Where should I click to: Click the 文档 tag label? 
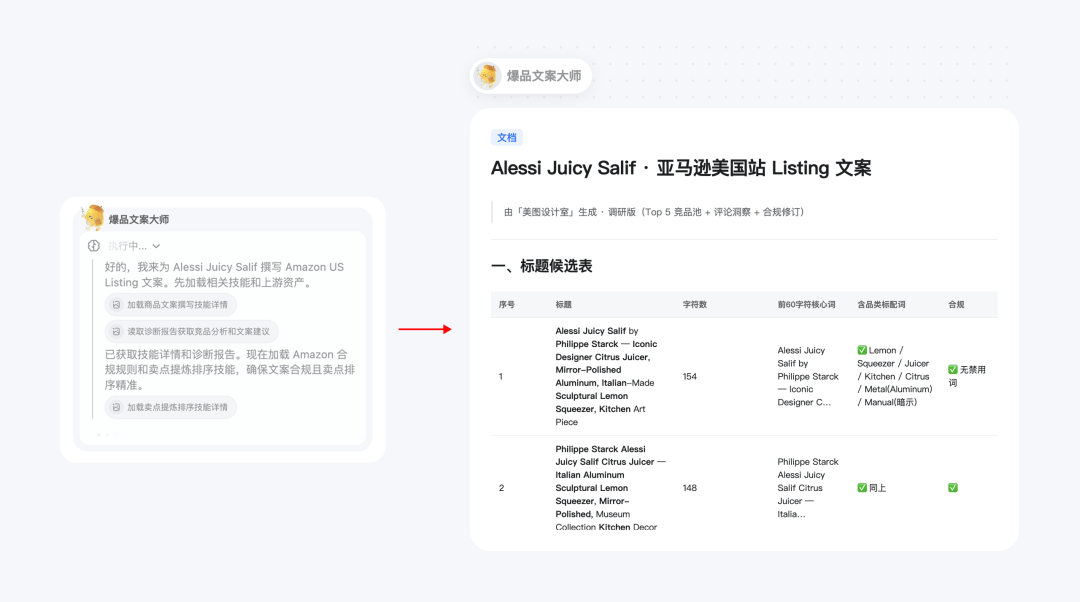507,138
